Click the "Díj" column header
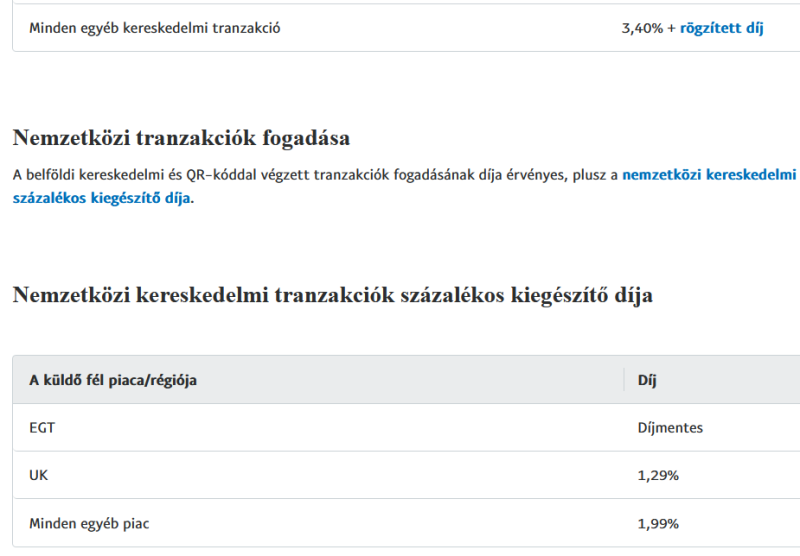 click(646, 381)
